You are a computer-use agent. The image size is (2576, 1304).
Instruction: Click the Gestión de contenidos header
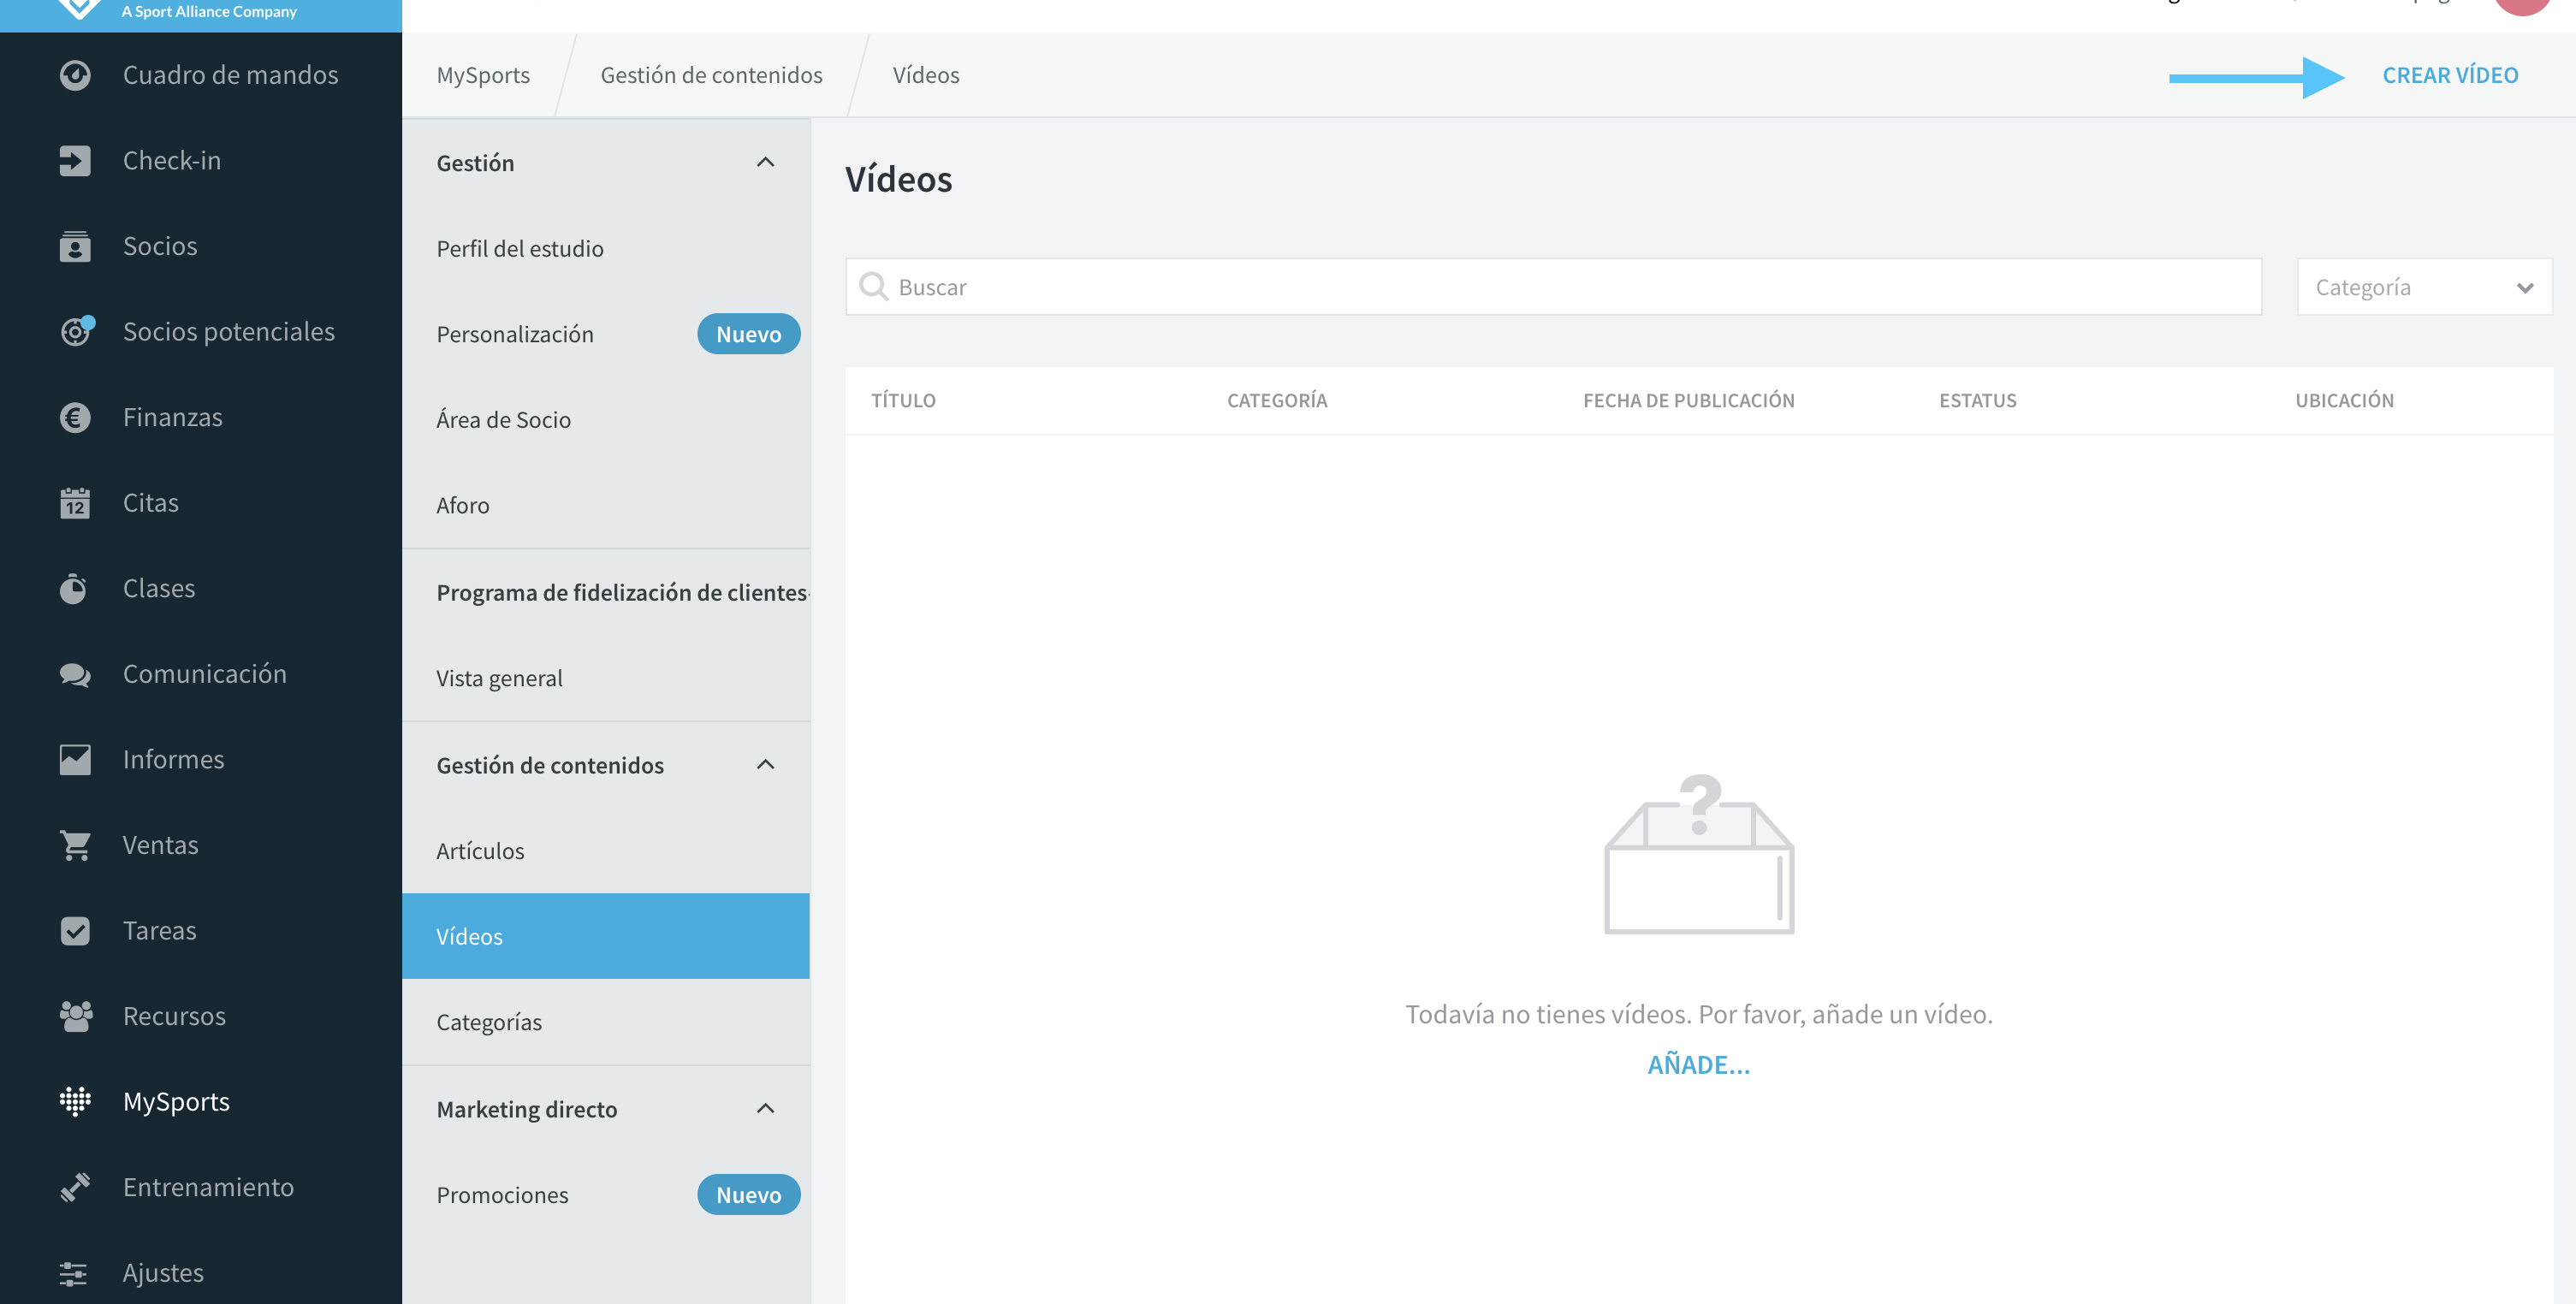[606, 765]
